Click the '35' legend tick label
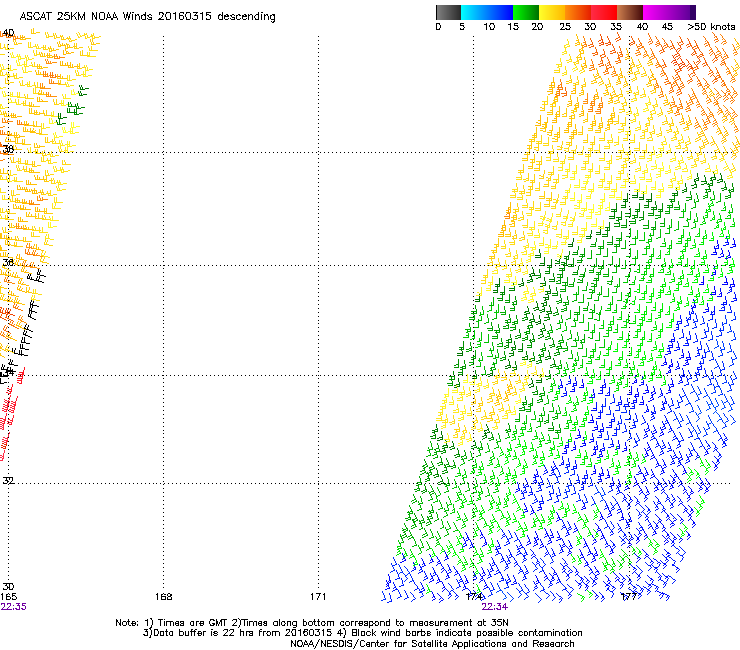The width and height of the screenshot is (740, 650). [616, 27]
